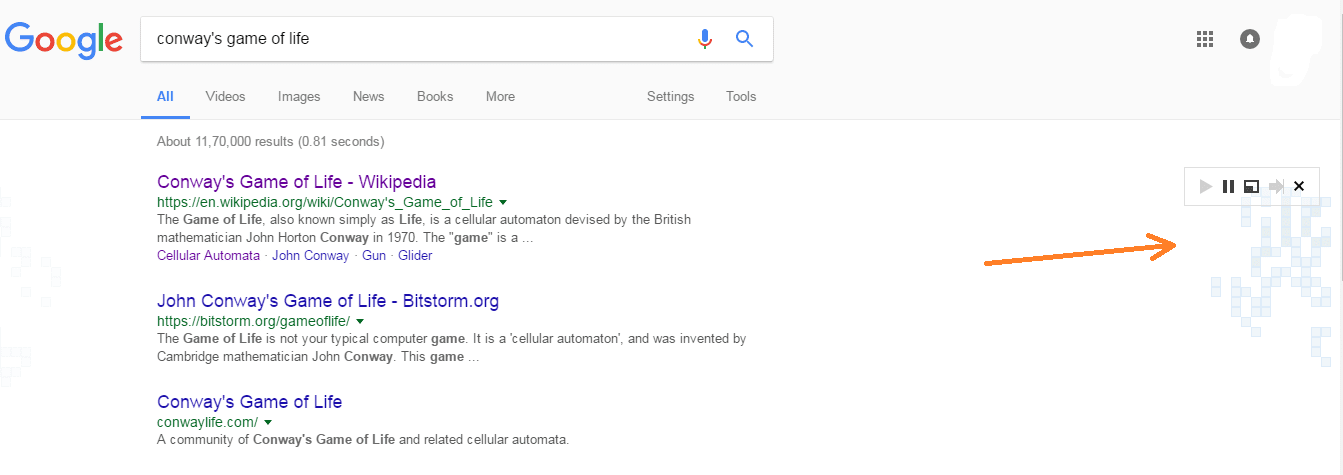This screenshot has height=475, width=1343.
Task: Open the search Tools options
Action: [741, 97]
